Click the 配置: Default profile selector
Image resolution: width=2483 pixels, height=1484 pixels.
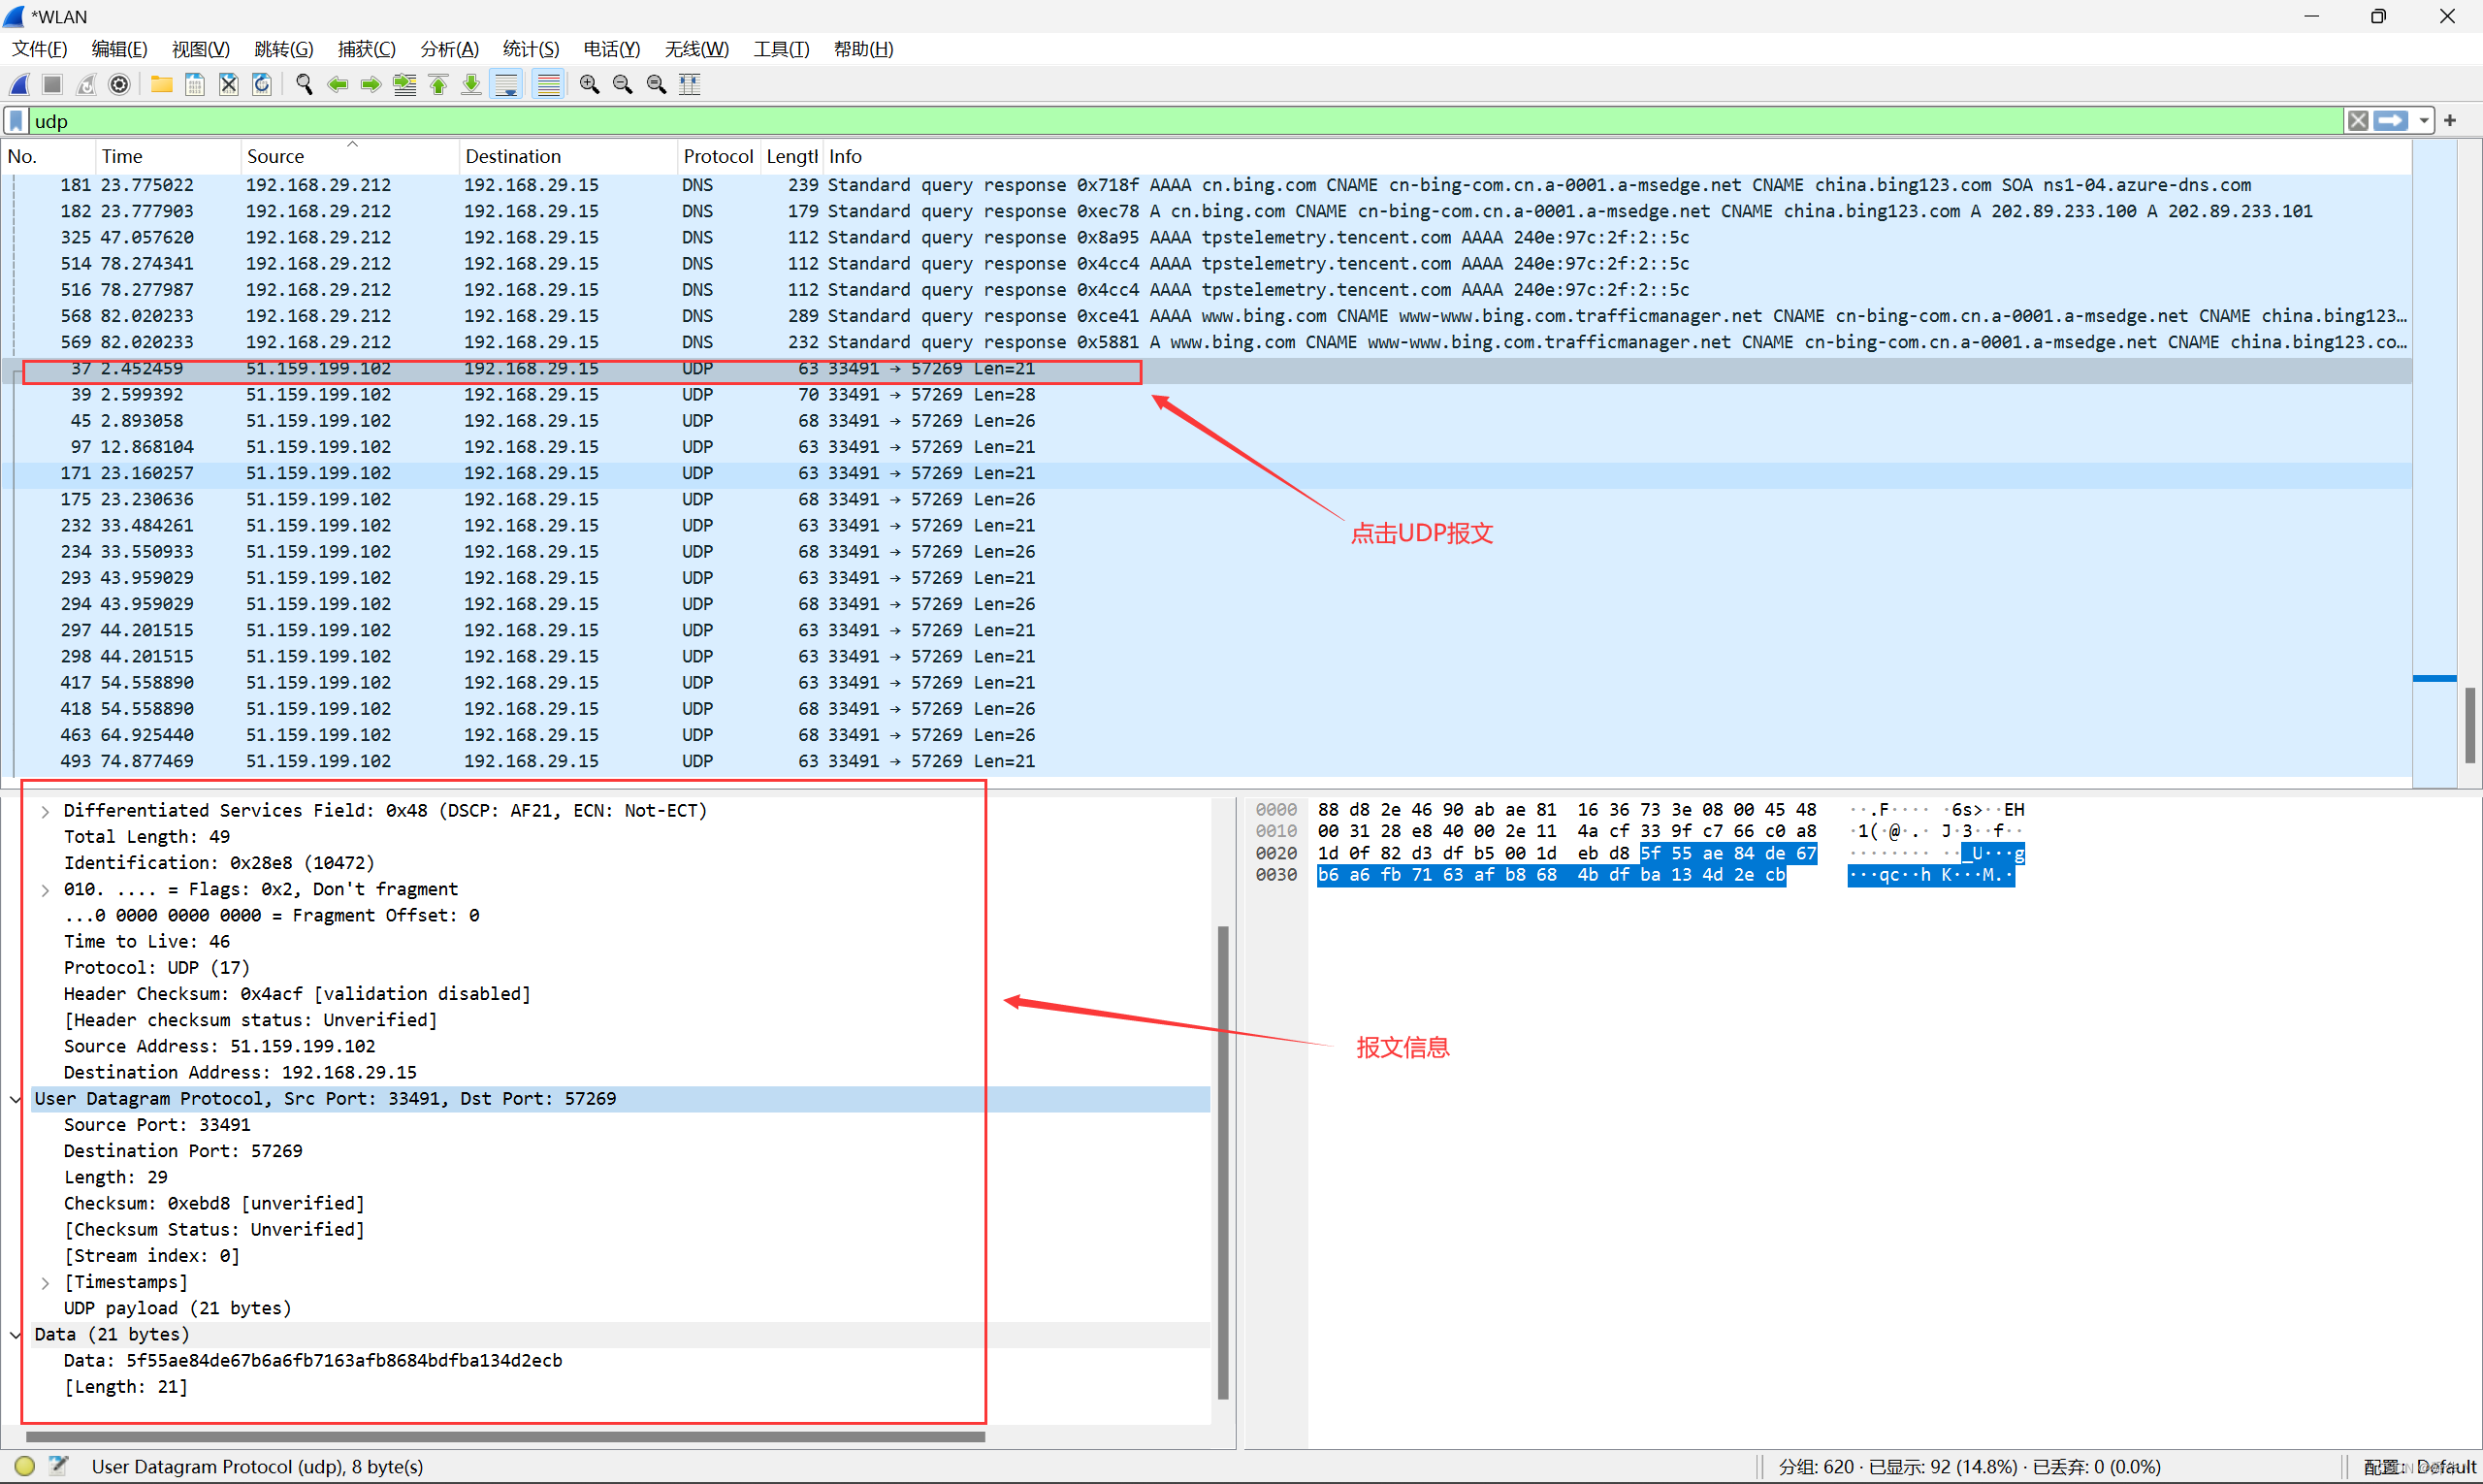(x=2419, y=1466)
